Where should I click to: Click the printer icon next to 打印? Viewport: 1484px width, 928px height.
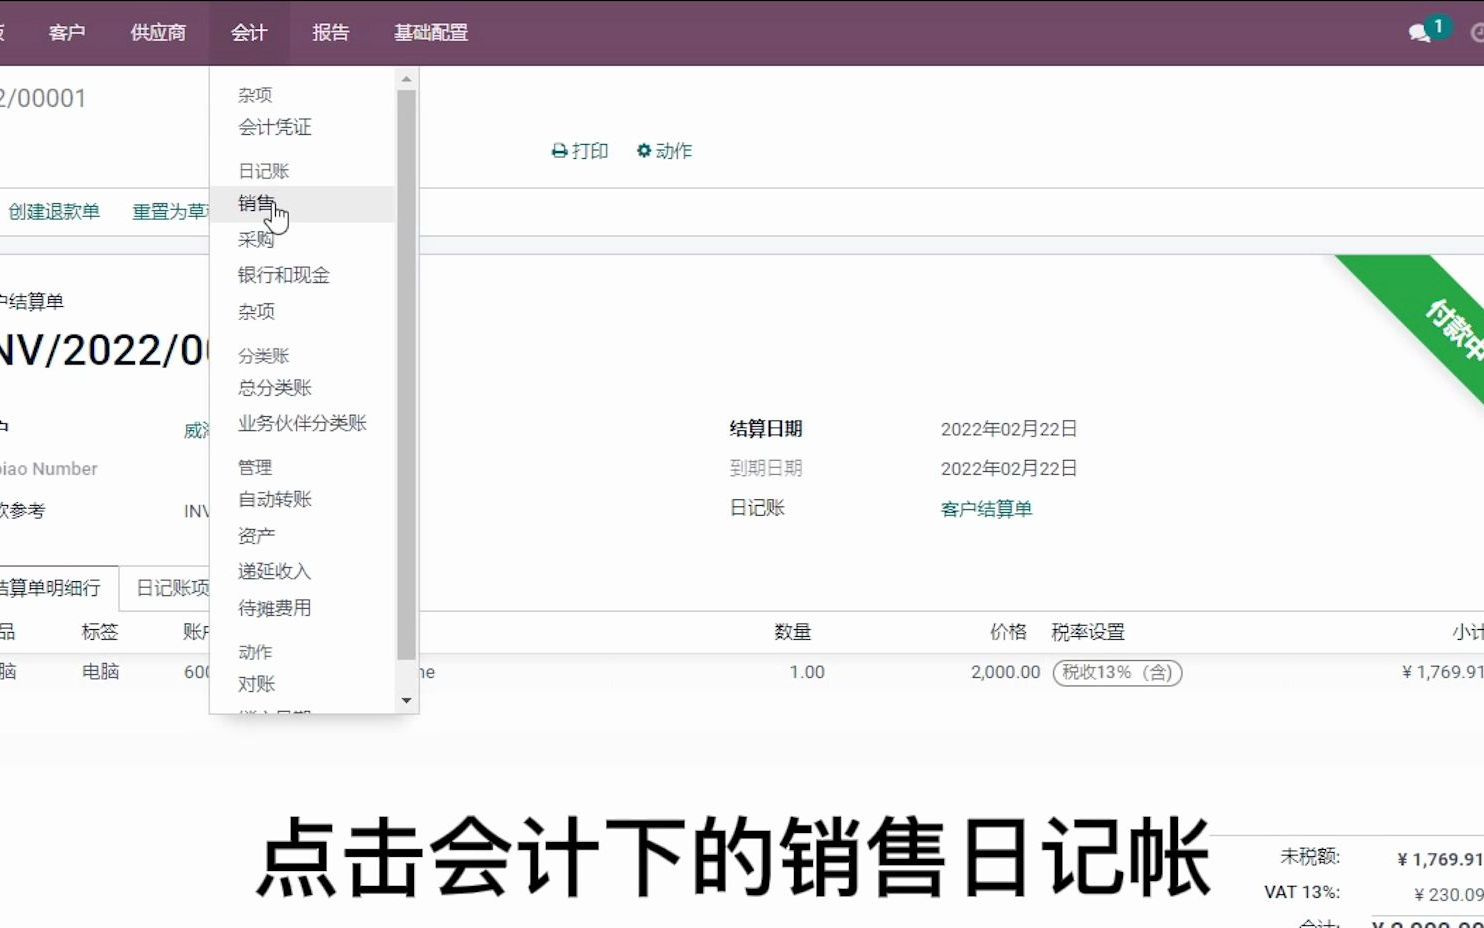click(x=559, y=151)
